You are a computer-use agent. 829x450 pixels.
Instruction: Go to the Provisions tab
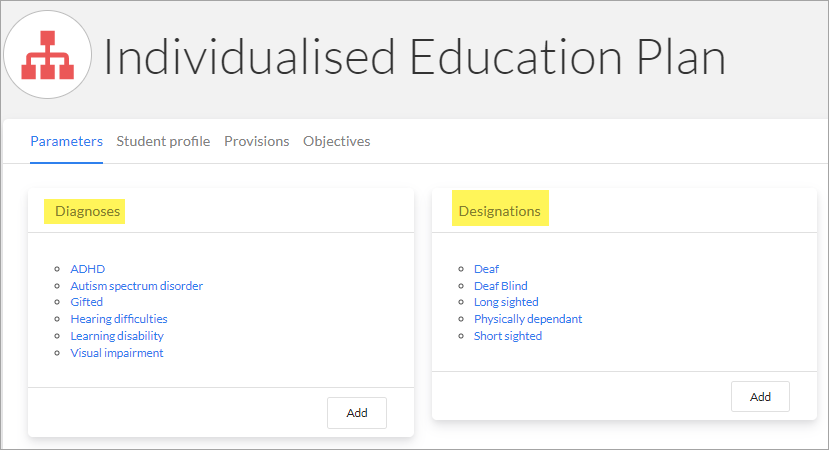pyautogui.click(x=256, y=141)
